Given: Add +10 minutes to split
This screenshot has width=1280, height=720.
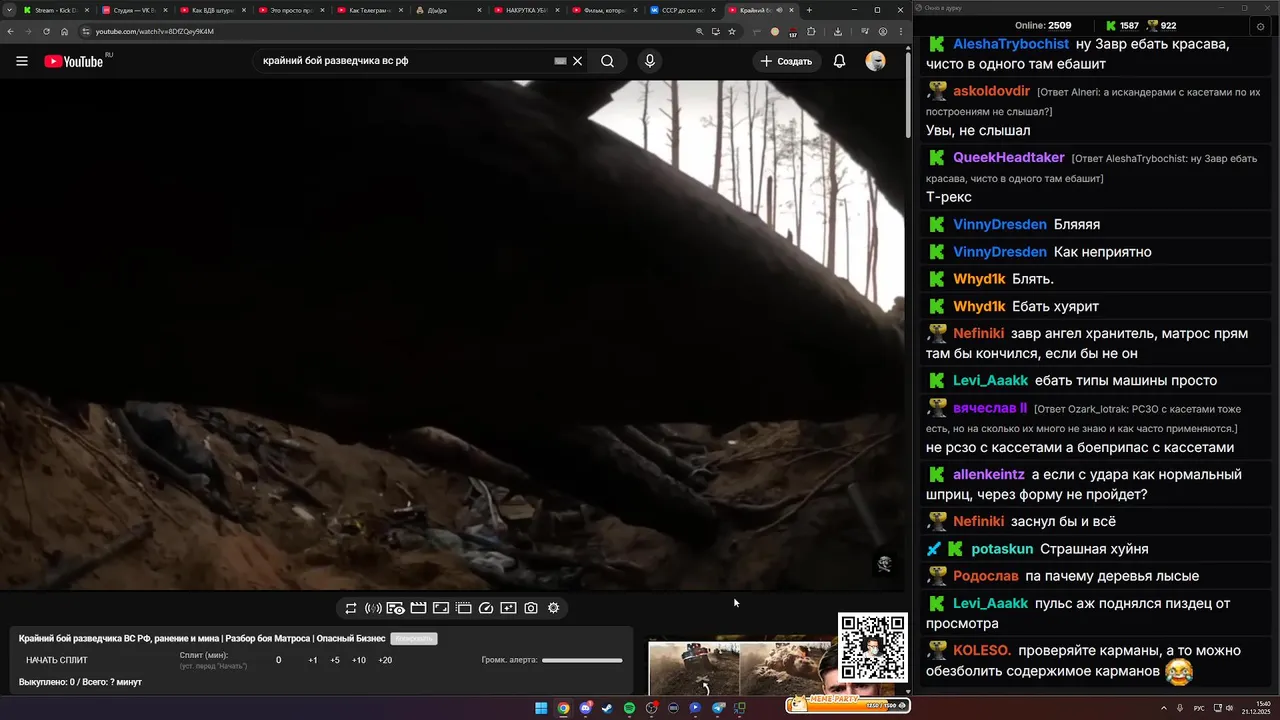Looking at the screenshot, I should 359,660.
